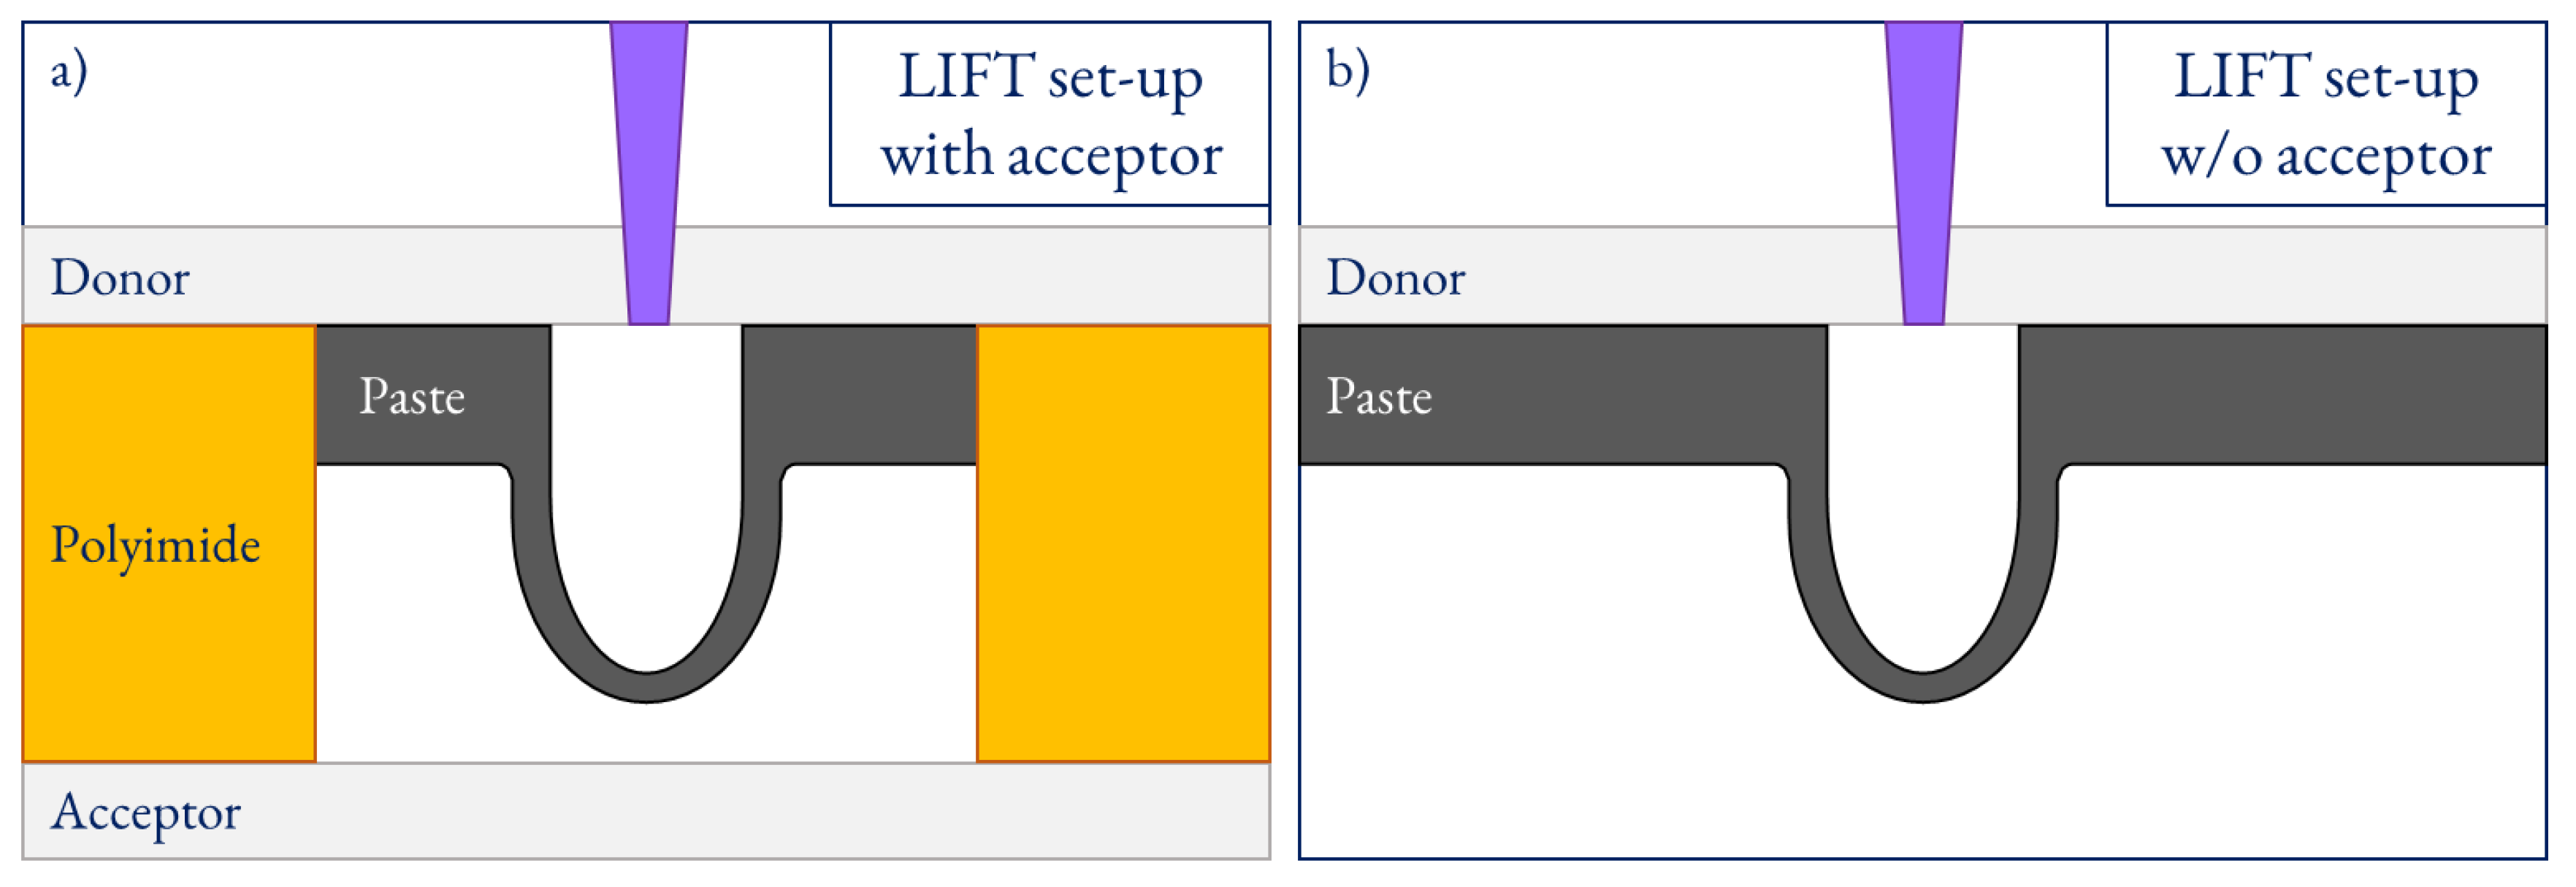This screenshot has height=887, width=2576.
Task: Click the white Paste label in panel a
Action: 412,397
